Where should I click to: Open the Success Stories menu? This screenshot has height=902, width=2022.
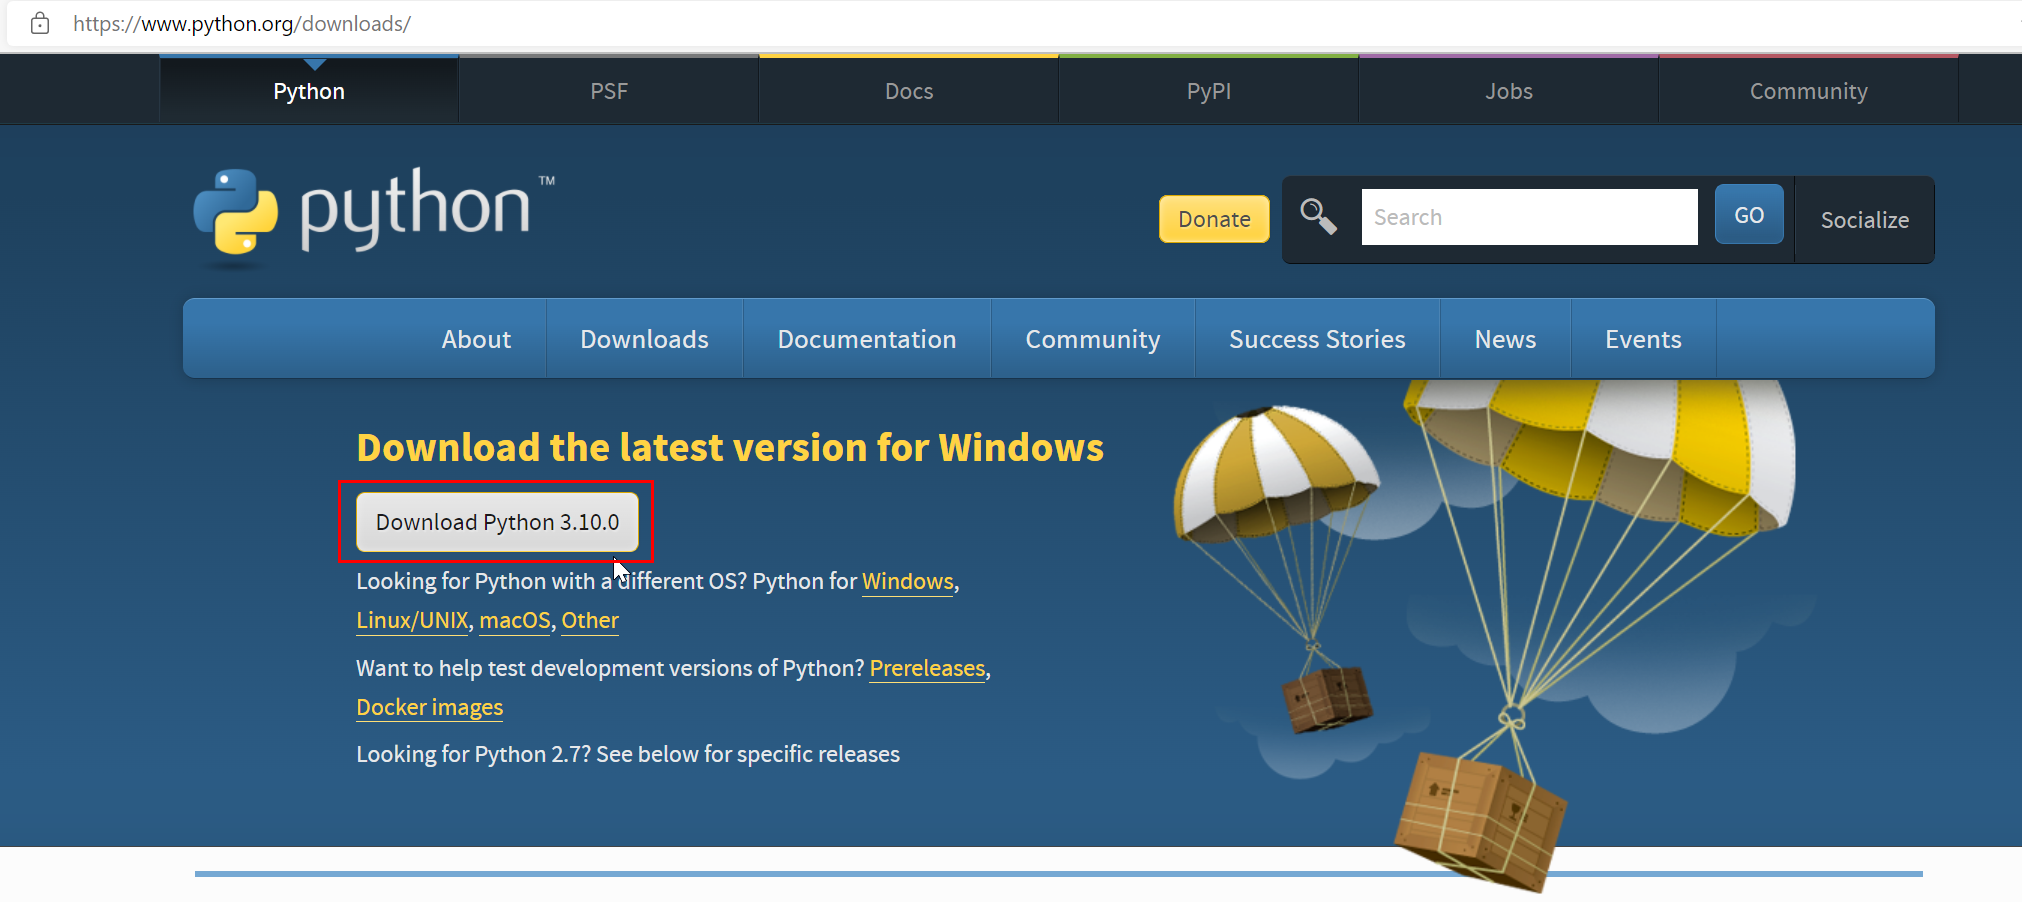coord(1317,339)
